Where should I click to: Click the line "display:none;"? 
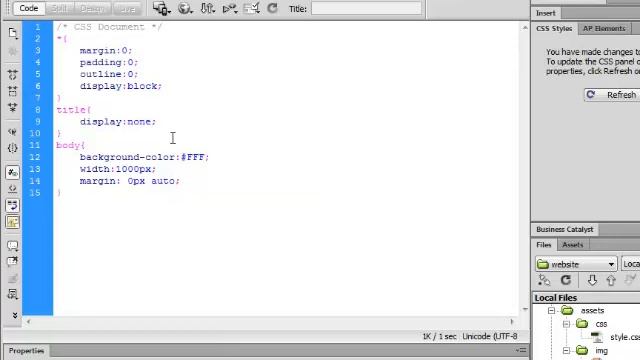click(118, 122)
